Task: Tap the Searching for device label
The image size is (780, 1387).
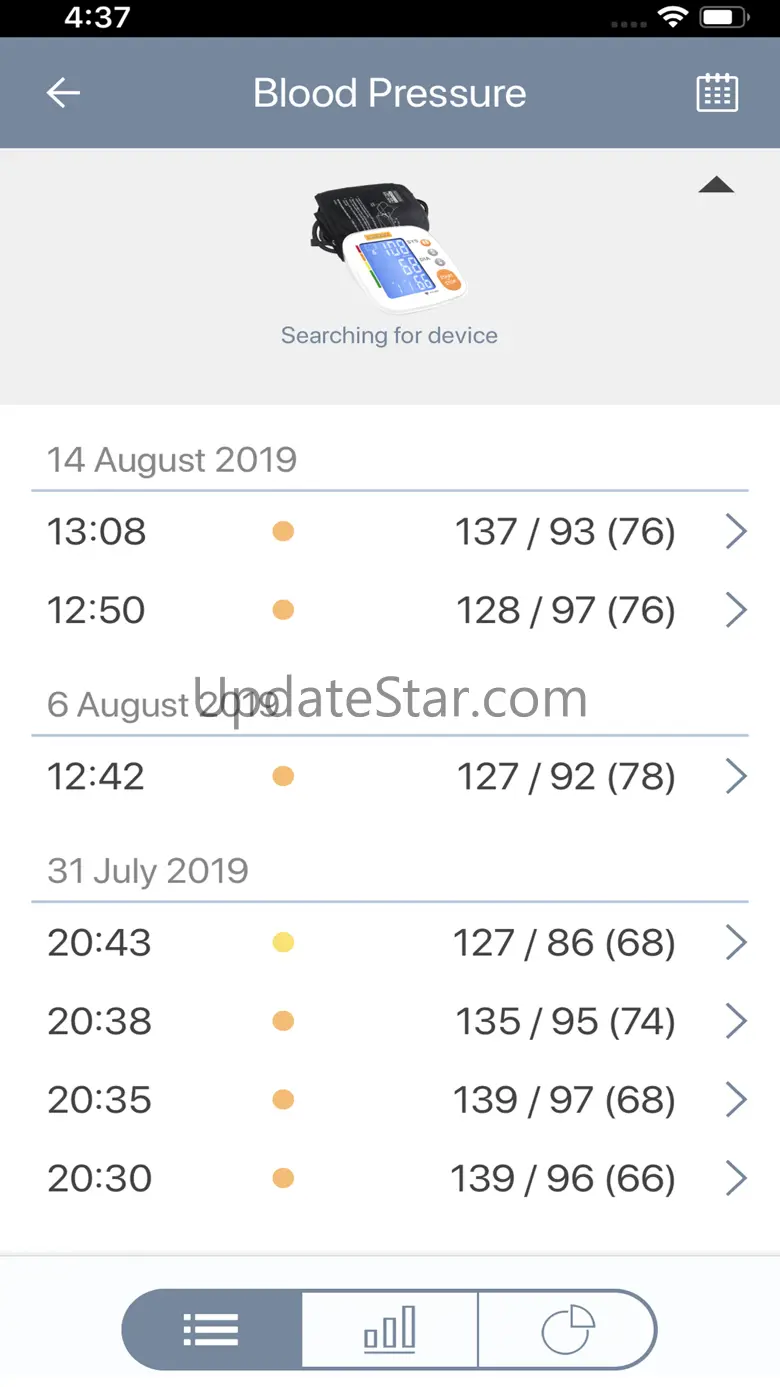Action: [x=389, y=335]
